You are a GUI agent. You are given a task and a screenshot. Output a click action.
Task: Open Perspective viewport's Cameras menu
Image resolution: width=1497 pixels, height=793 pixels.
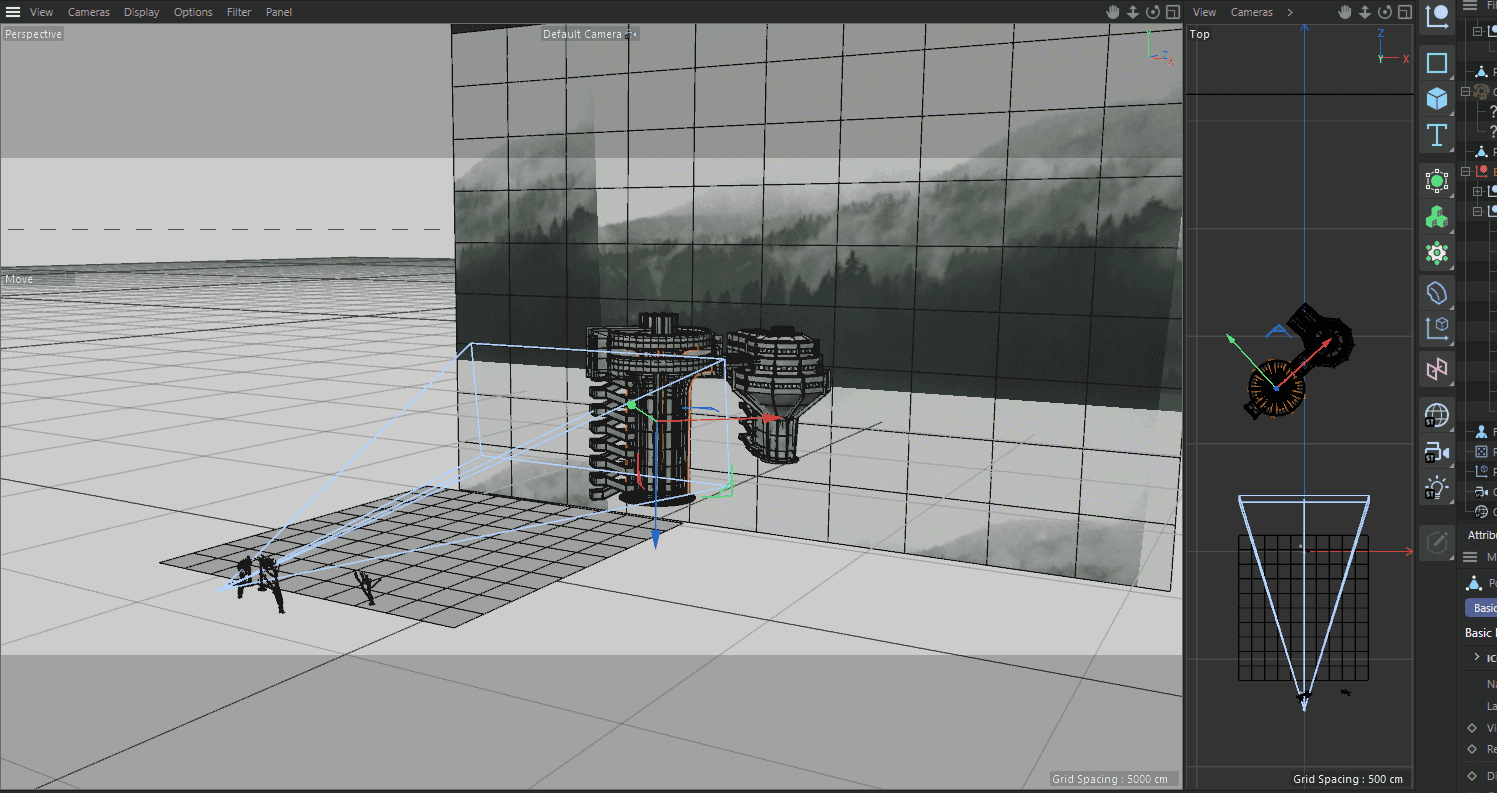(89, 12)
